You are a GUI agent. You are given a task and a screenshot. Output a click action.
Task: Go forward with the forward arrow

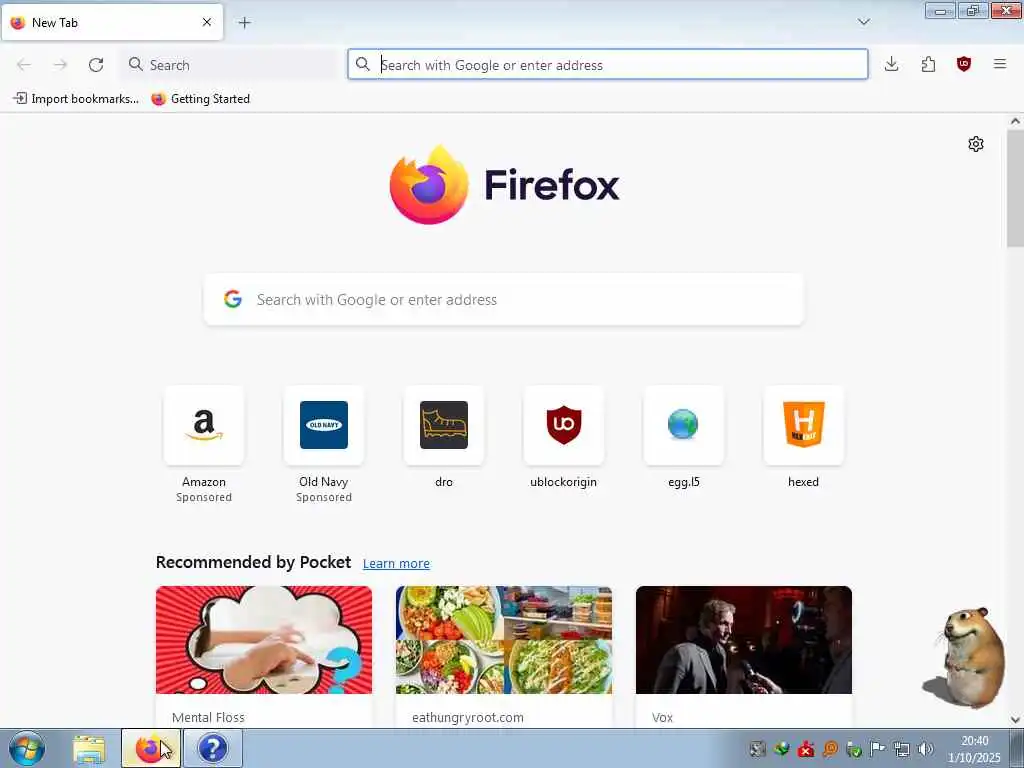pyautogui.click(x=60, y=65)
